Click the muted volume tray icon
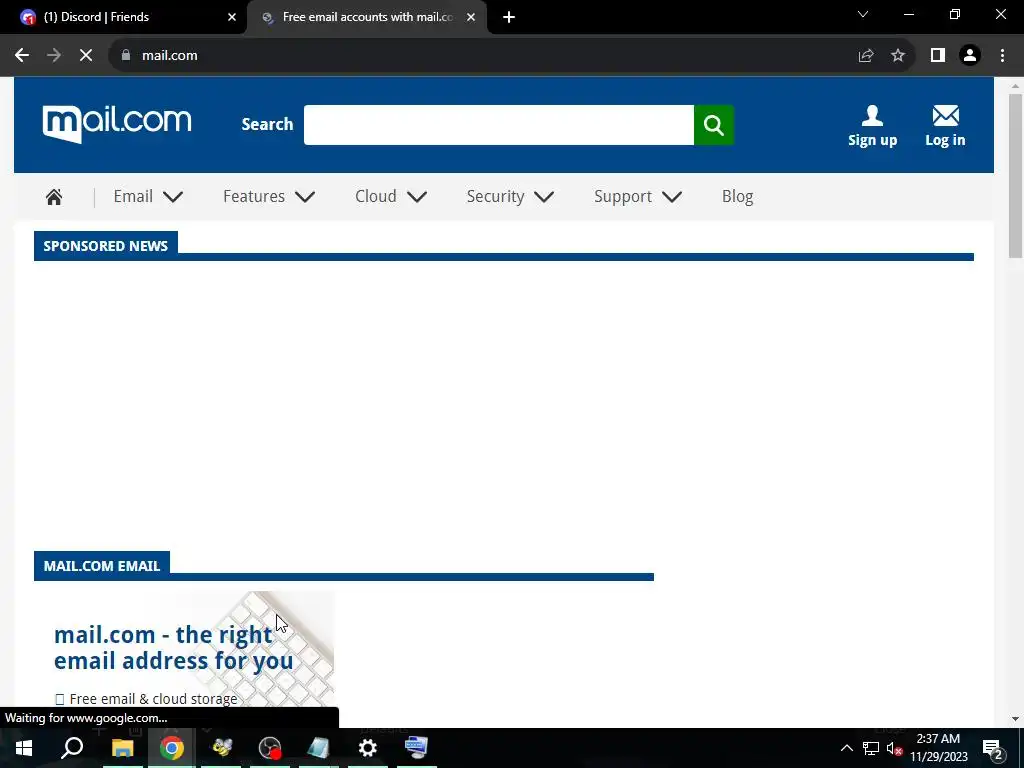Viewport: 1024px width, 768px height. point(895,748)
